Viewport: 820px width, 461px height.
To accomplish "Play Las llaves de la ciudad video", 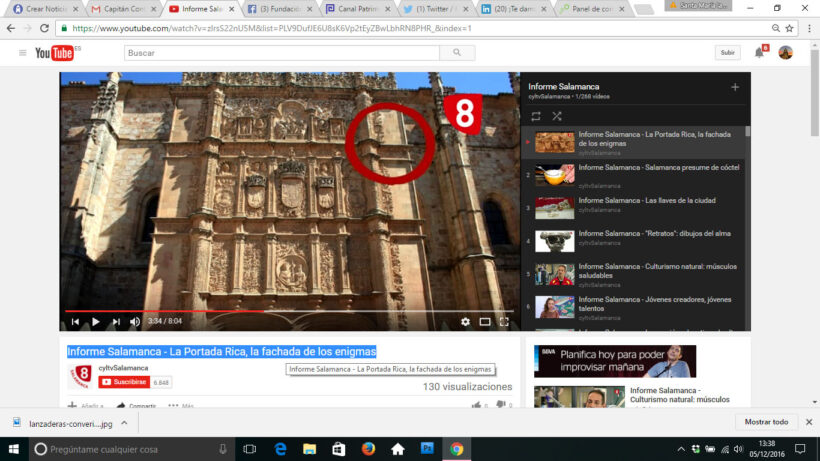I will (633, 208).
